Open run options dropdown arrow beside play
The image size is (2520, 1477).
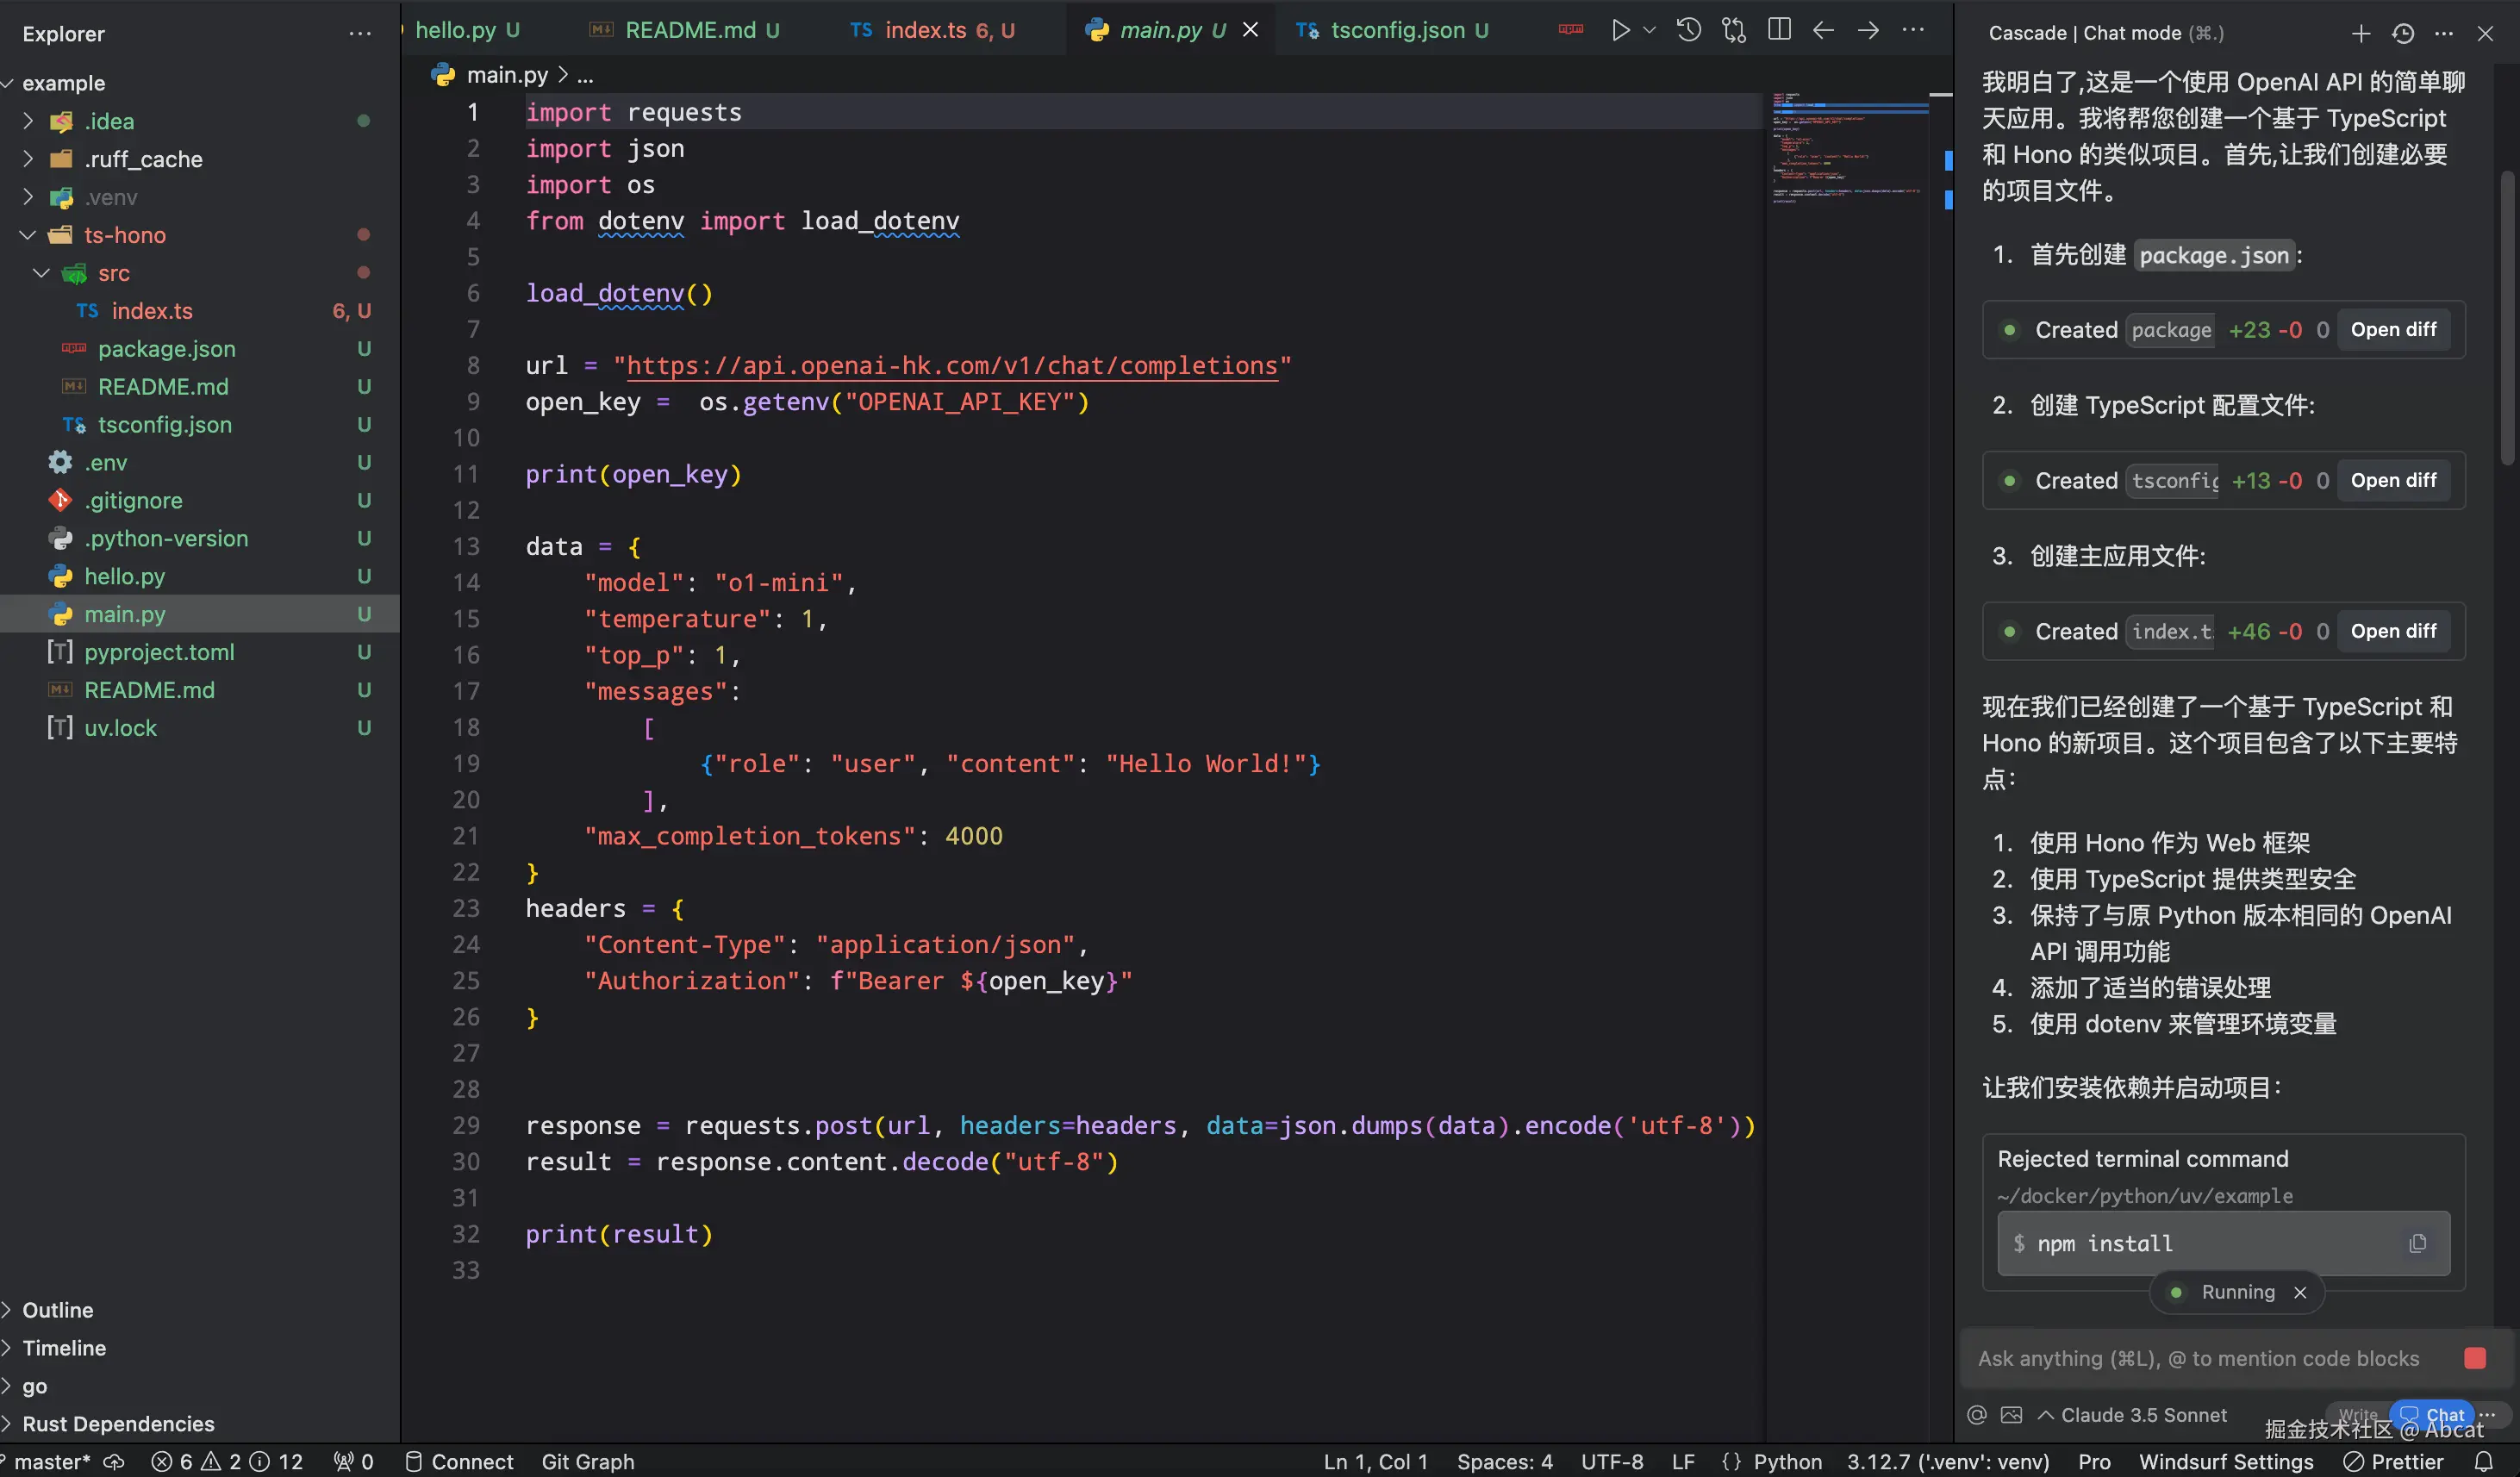(x=1650, y=30)
